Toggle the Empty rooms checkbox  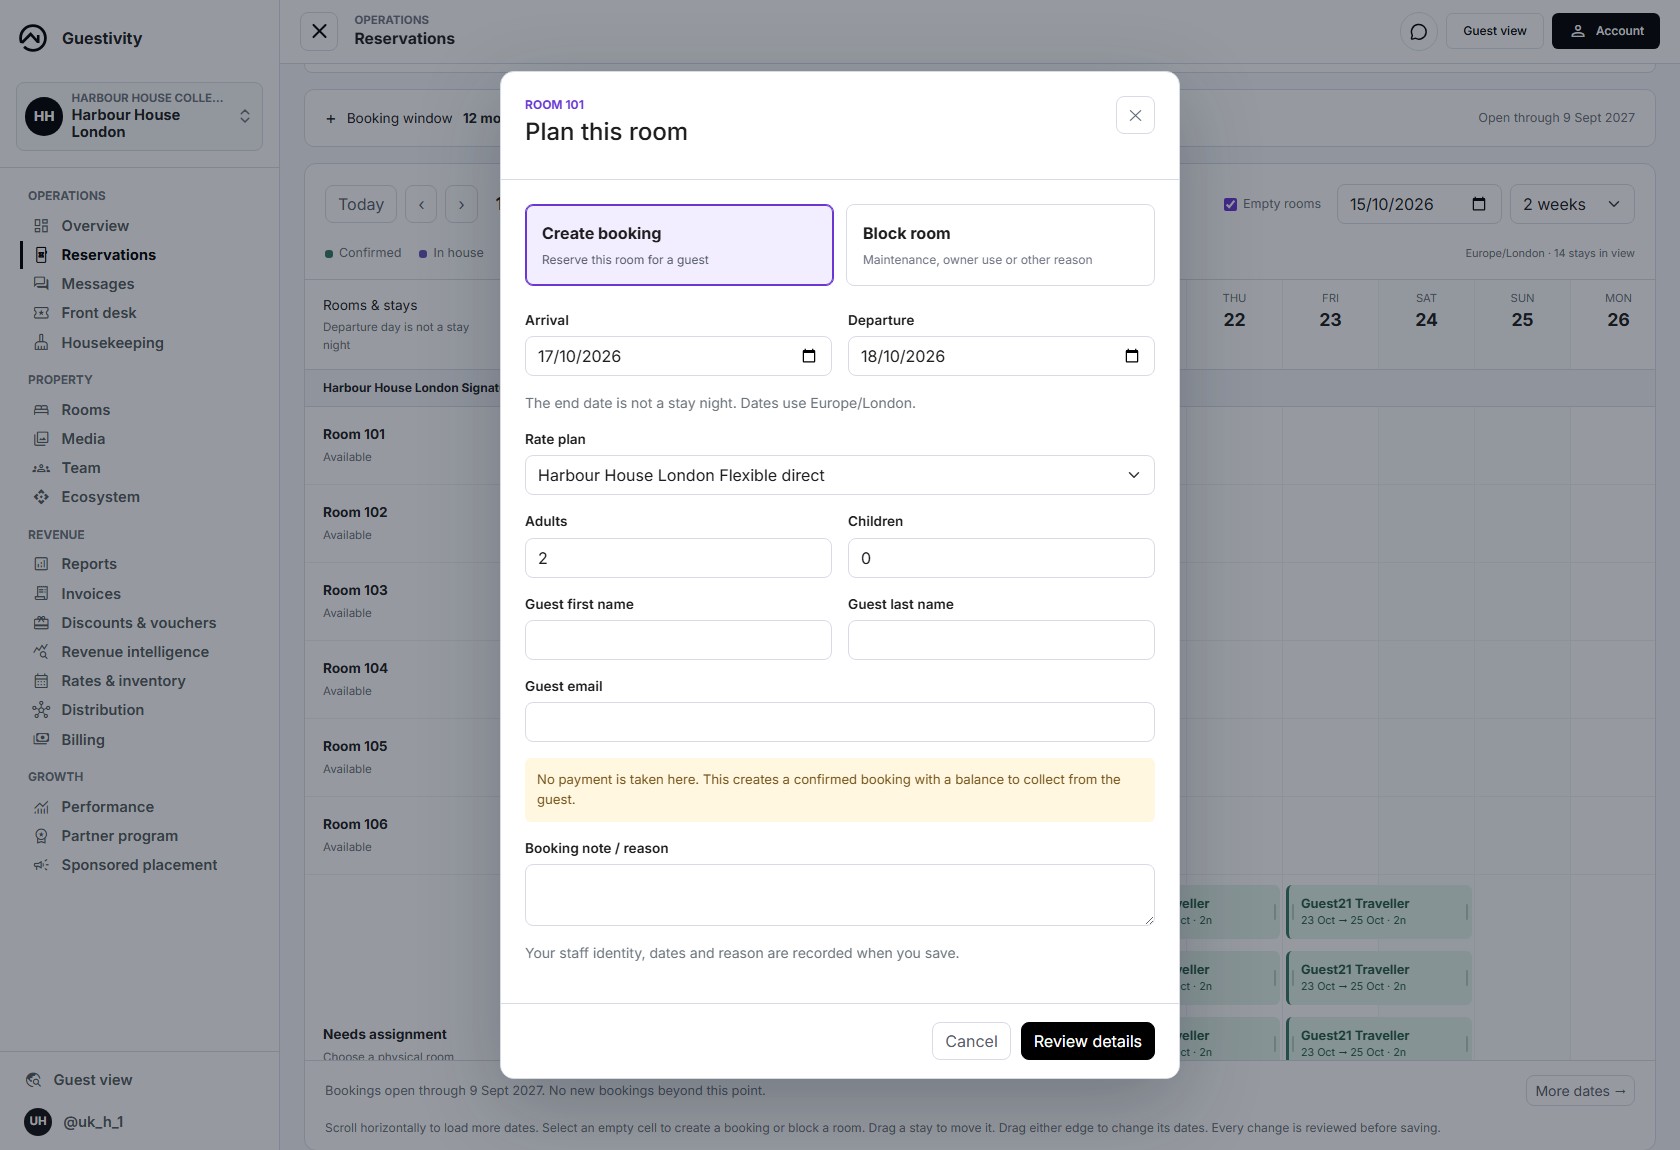(1230, 204)
